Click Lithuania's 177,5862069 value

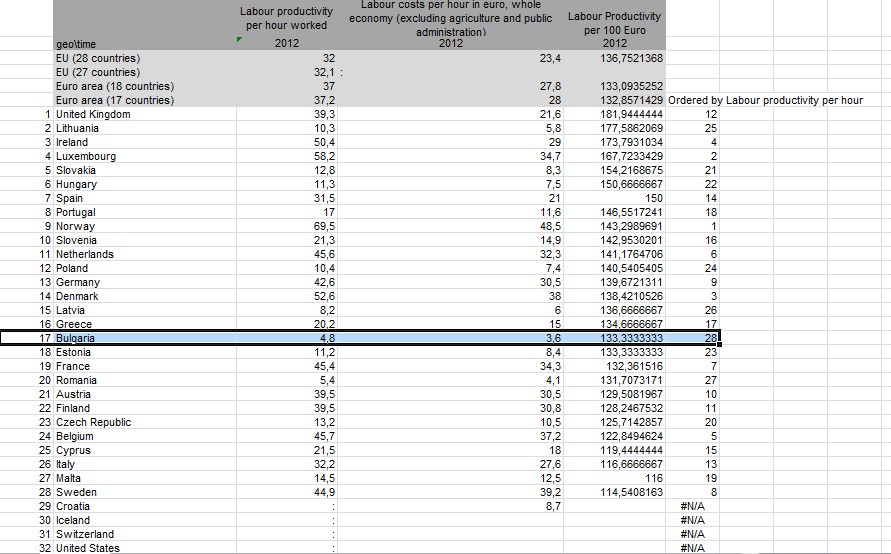(x=631, y=128)
